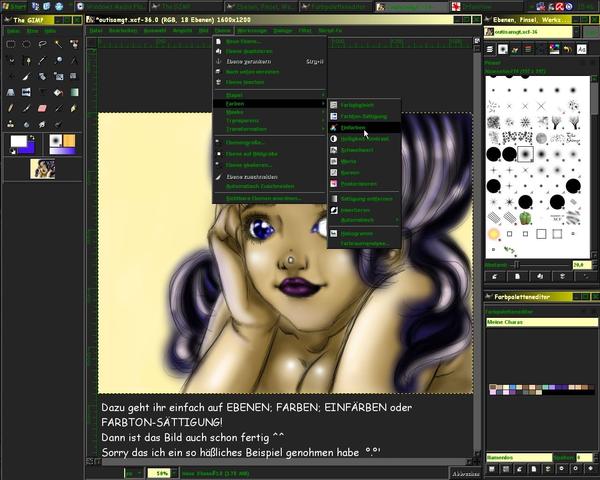This screenshot has width=600, height=480.
Task: Select the Pencil tool
Action: [x=11, y=108]
